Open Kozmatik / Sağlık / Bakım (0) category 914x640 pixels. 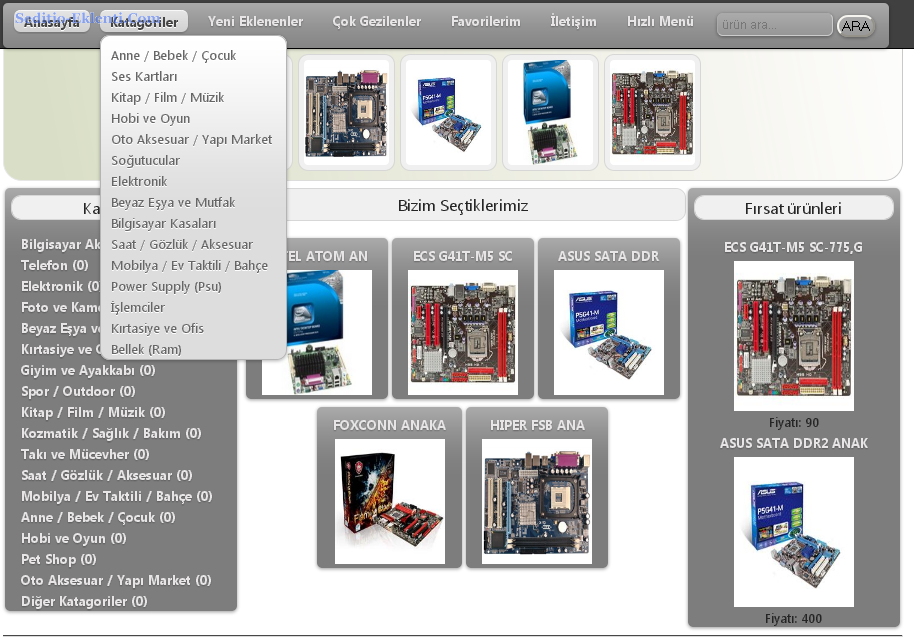point(111,433)
